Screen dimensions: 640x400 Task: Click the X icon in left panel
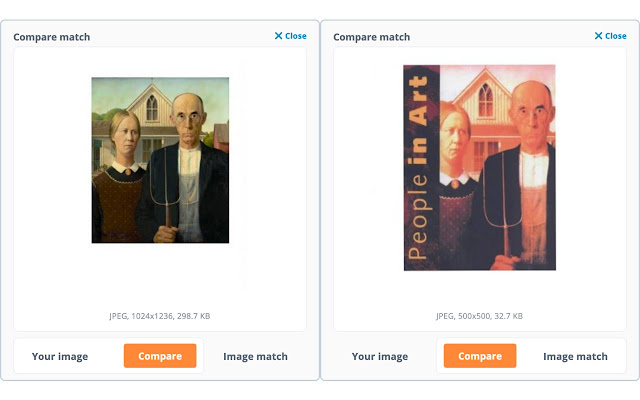click(279, 36)
